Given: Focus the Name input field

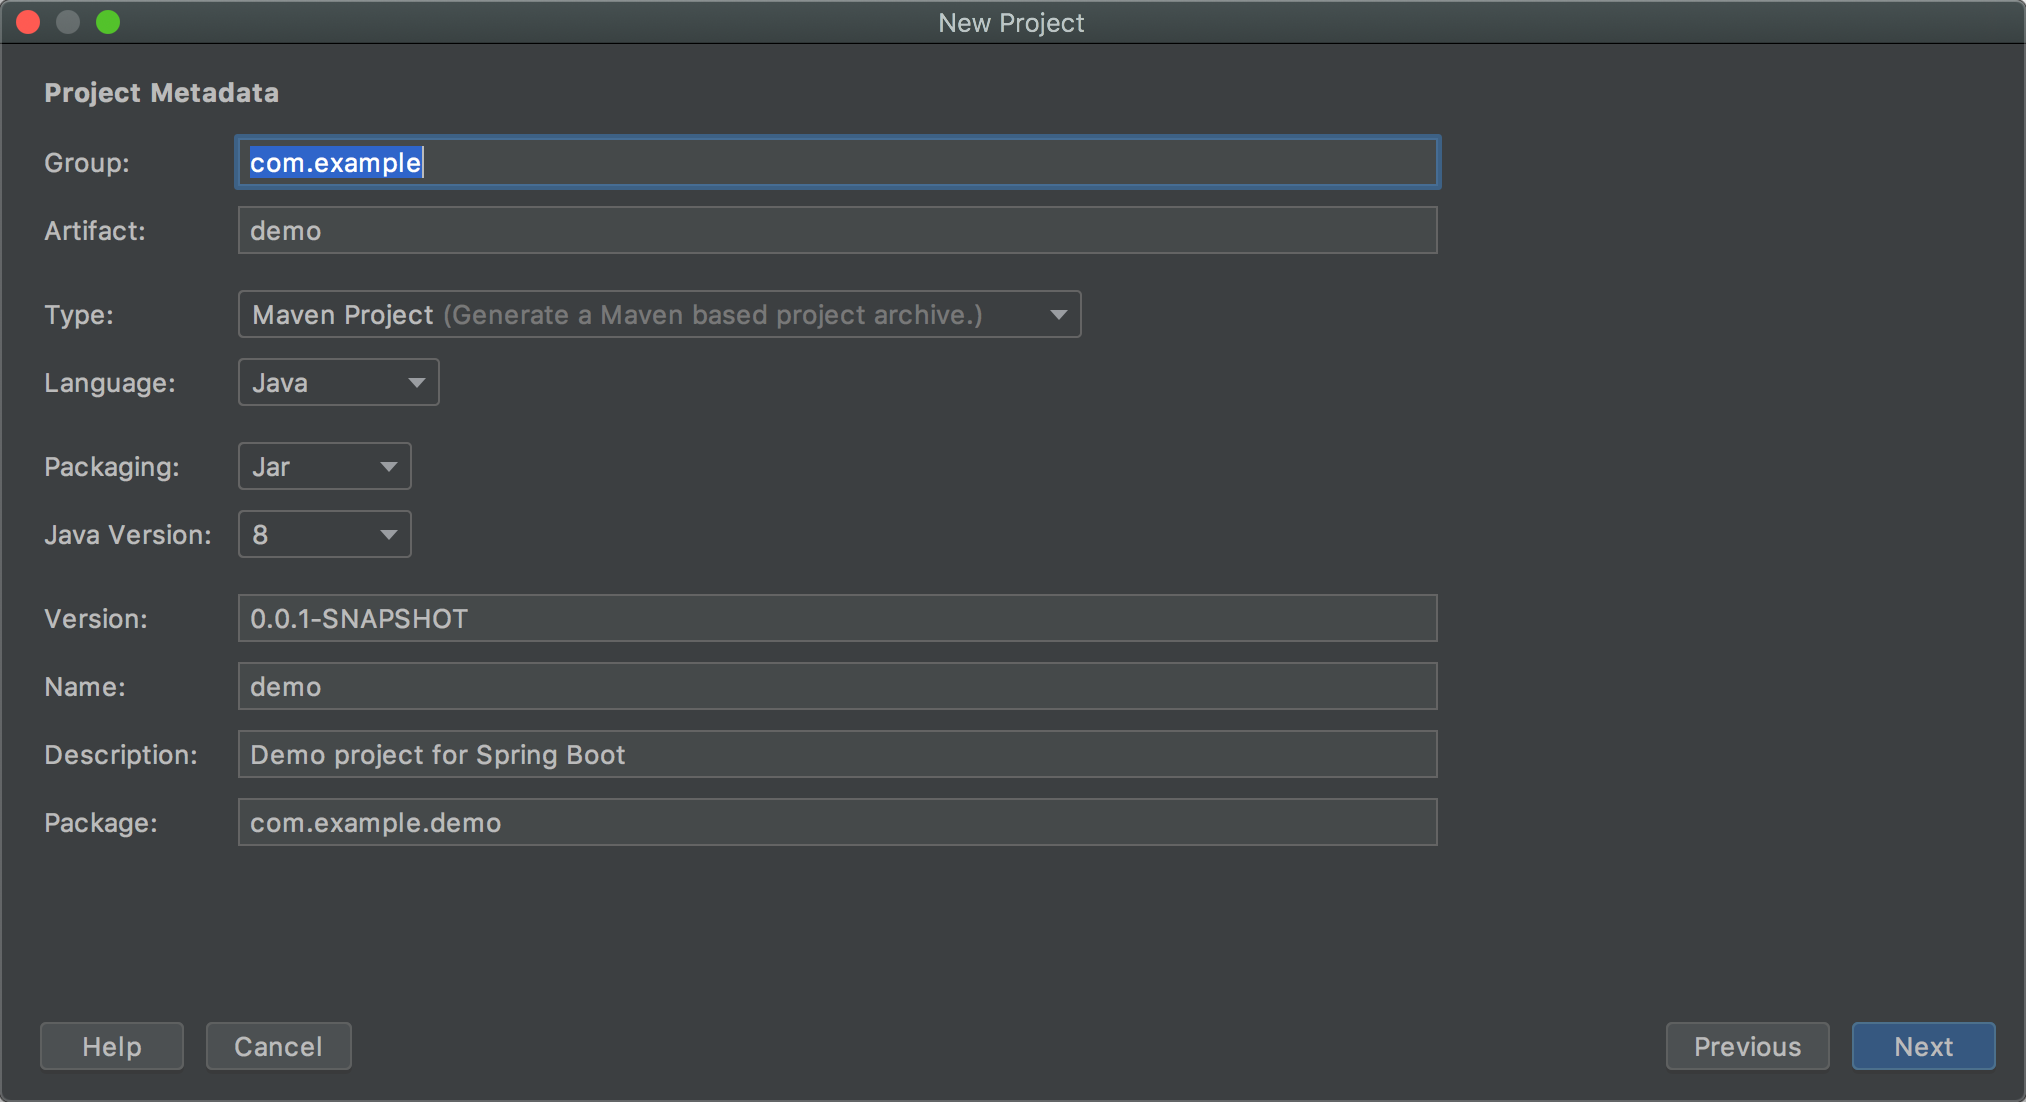Looking at the screenshot, I should tap(837, 686).
